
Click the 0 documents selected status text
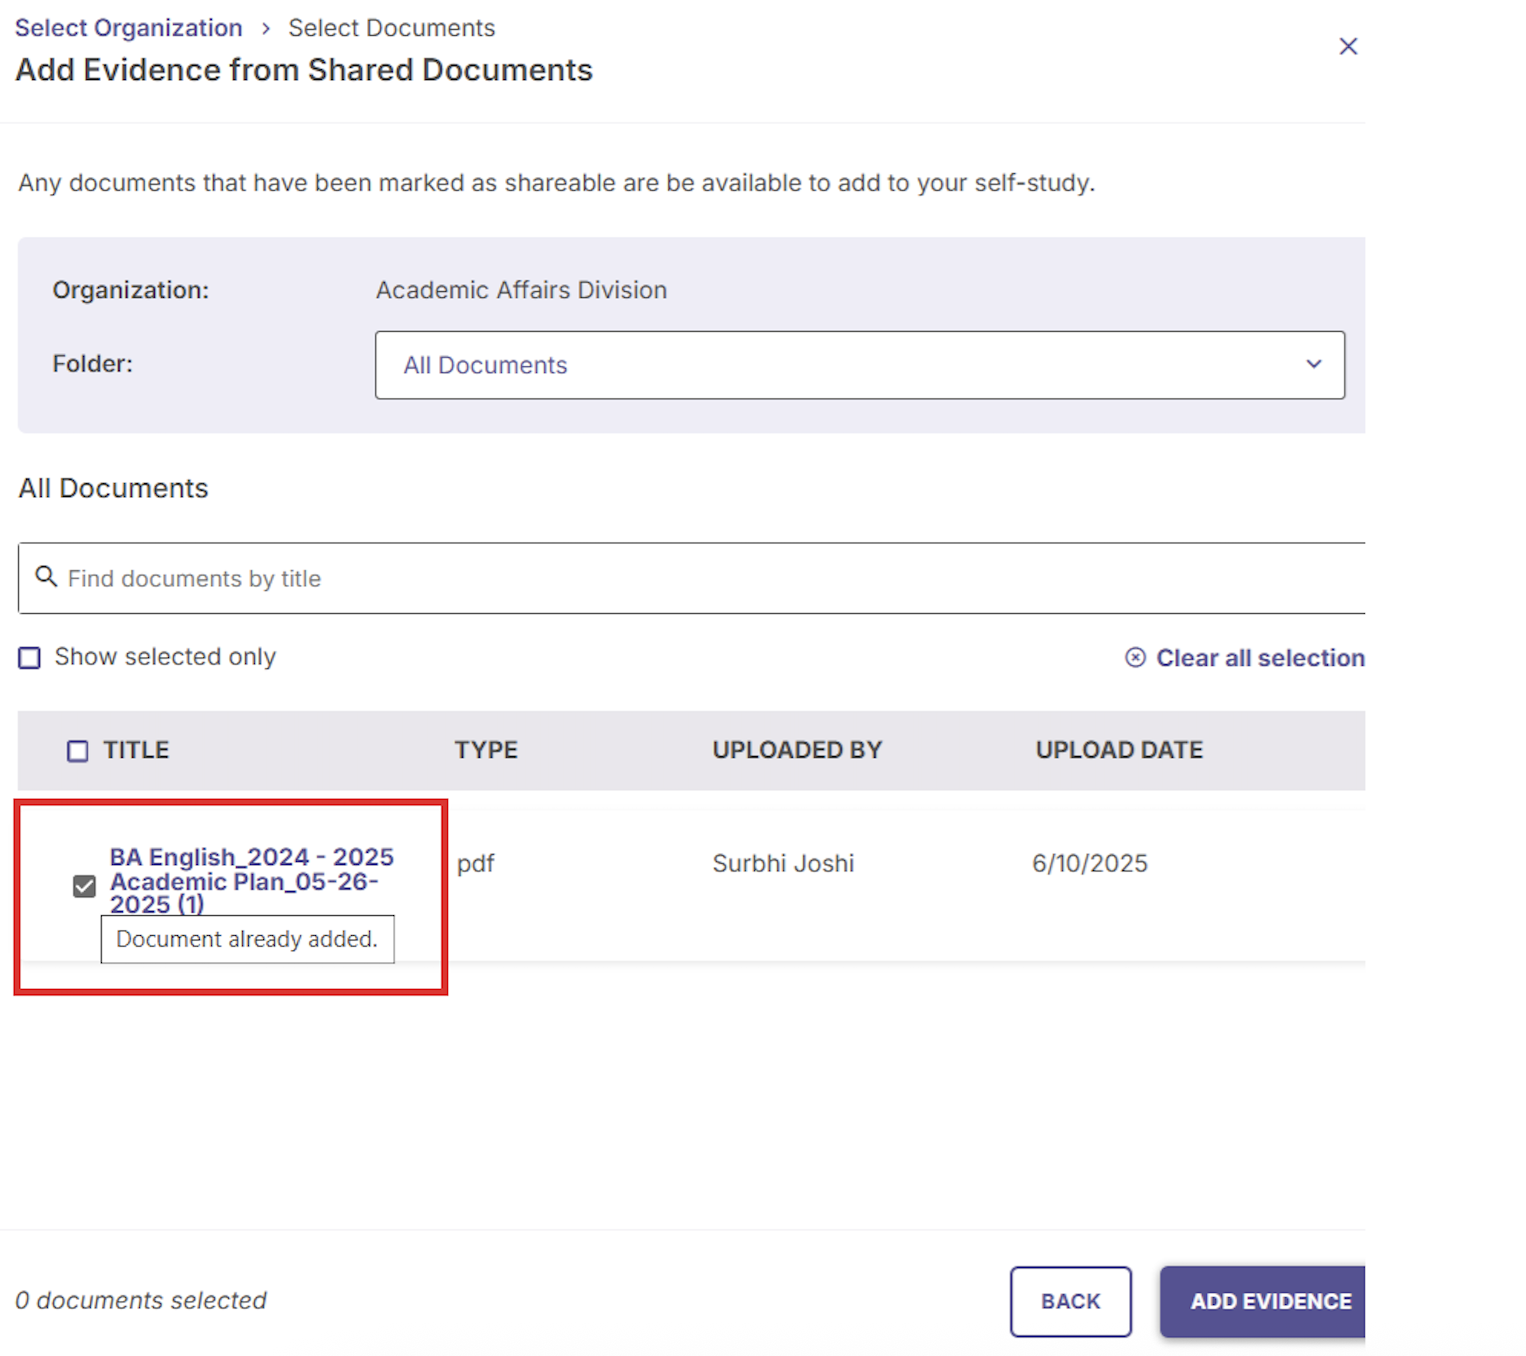click(141, 1300)
